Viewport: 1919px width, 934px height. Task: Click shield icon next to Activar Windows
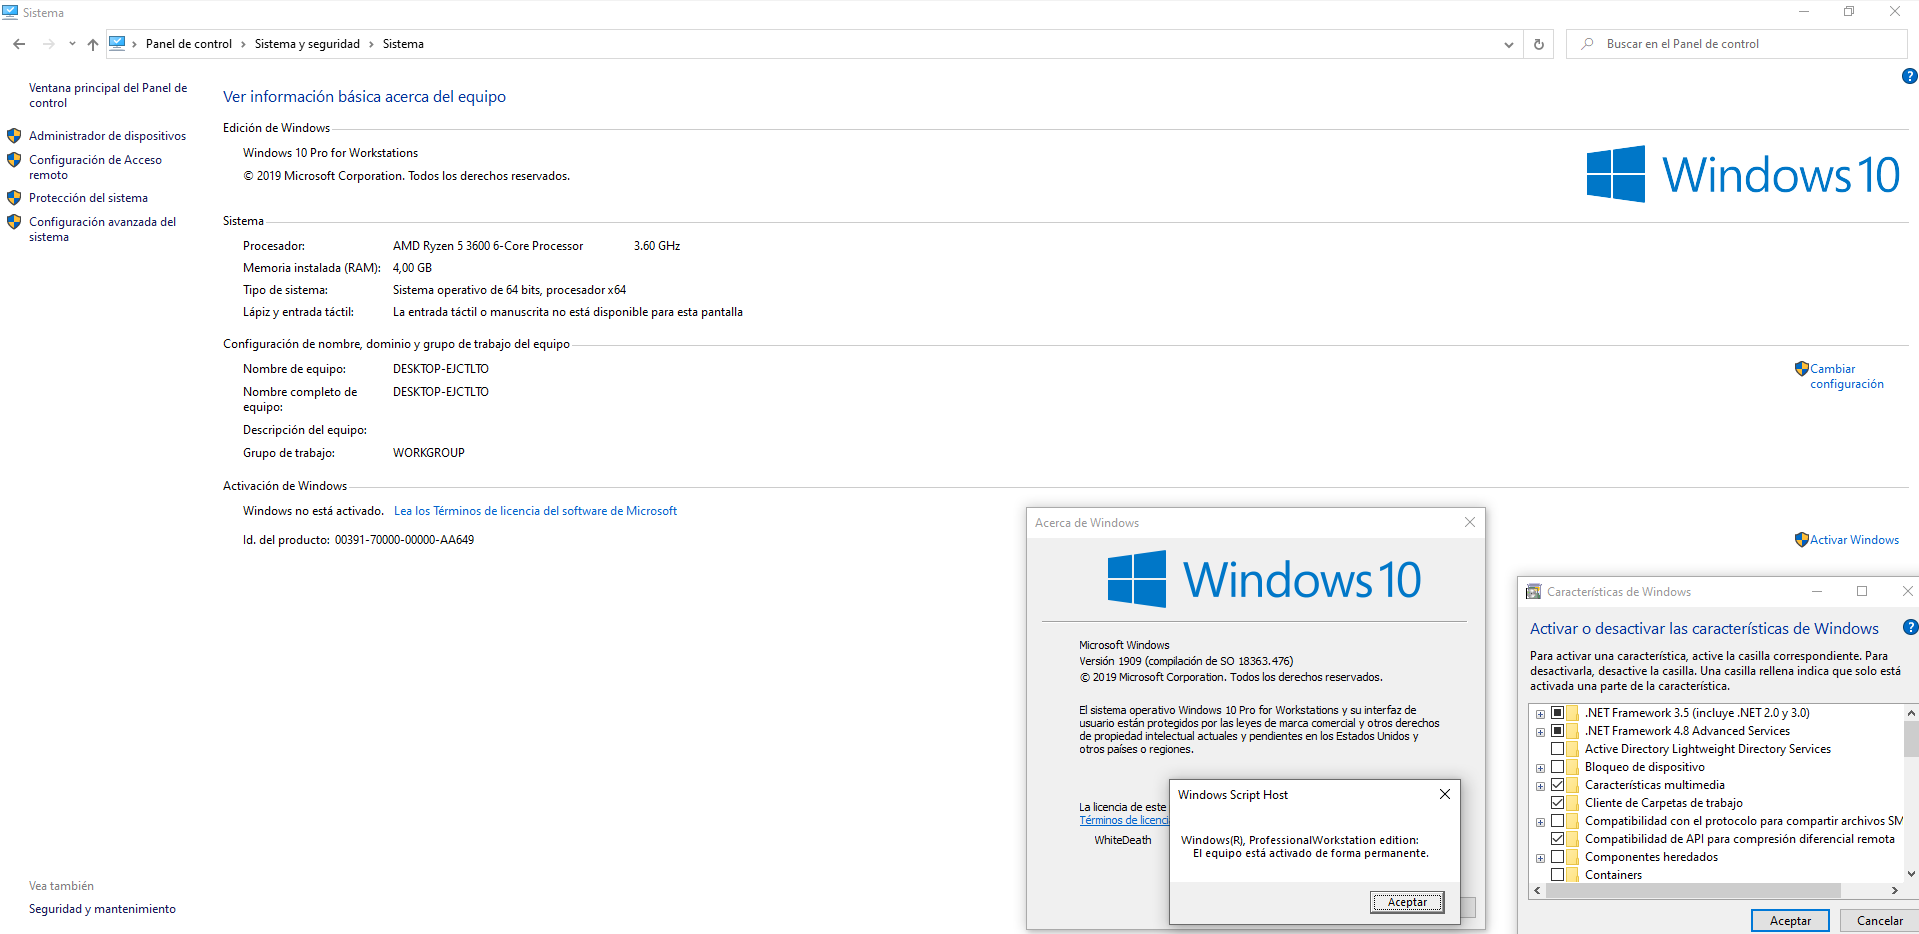pyautogui.click(x=1801, y=539)
